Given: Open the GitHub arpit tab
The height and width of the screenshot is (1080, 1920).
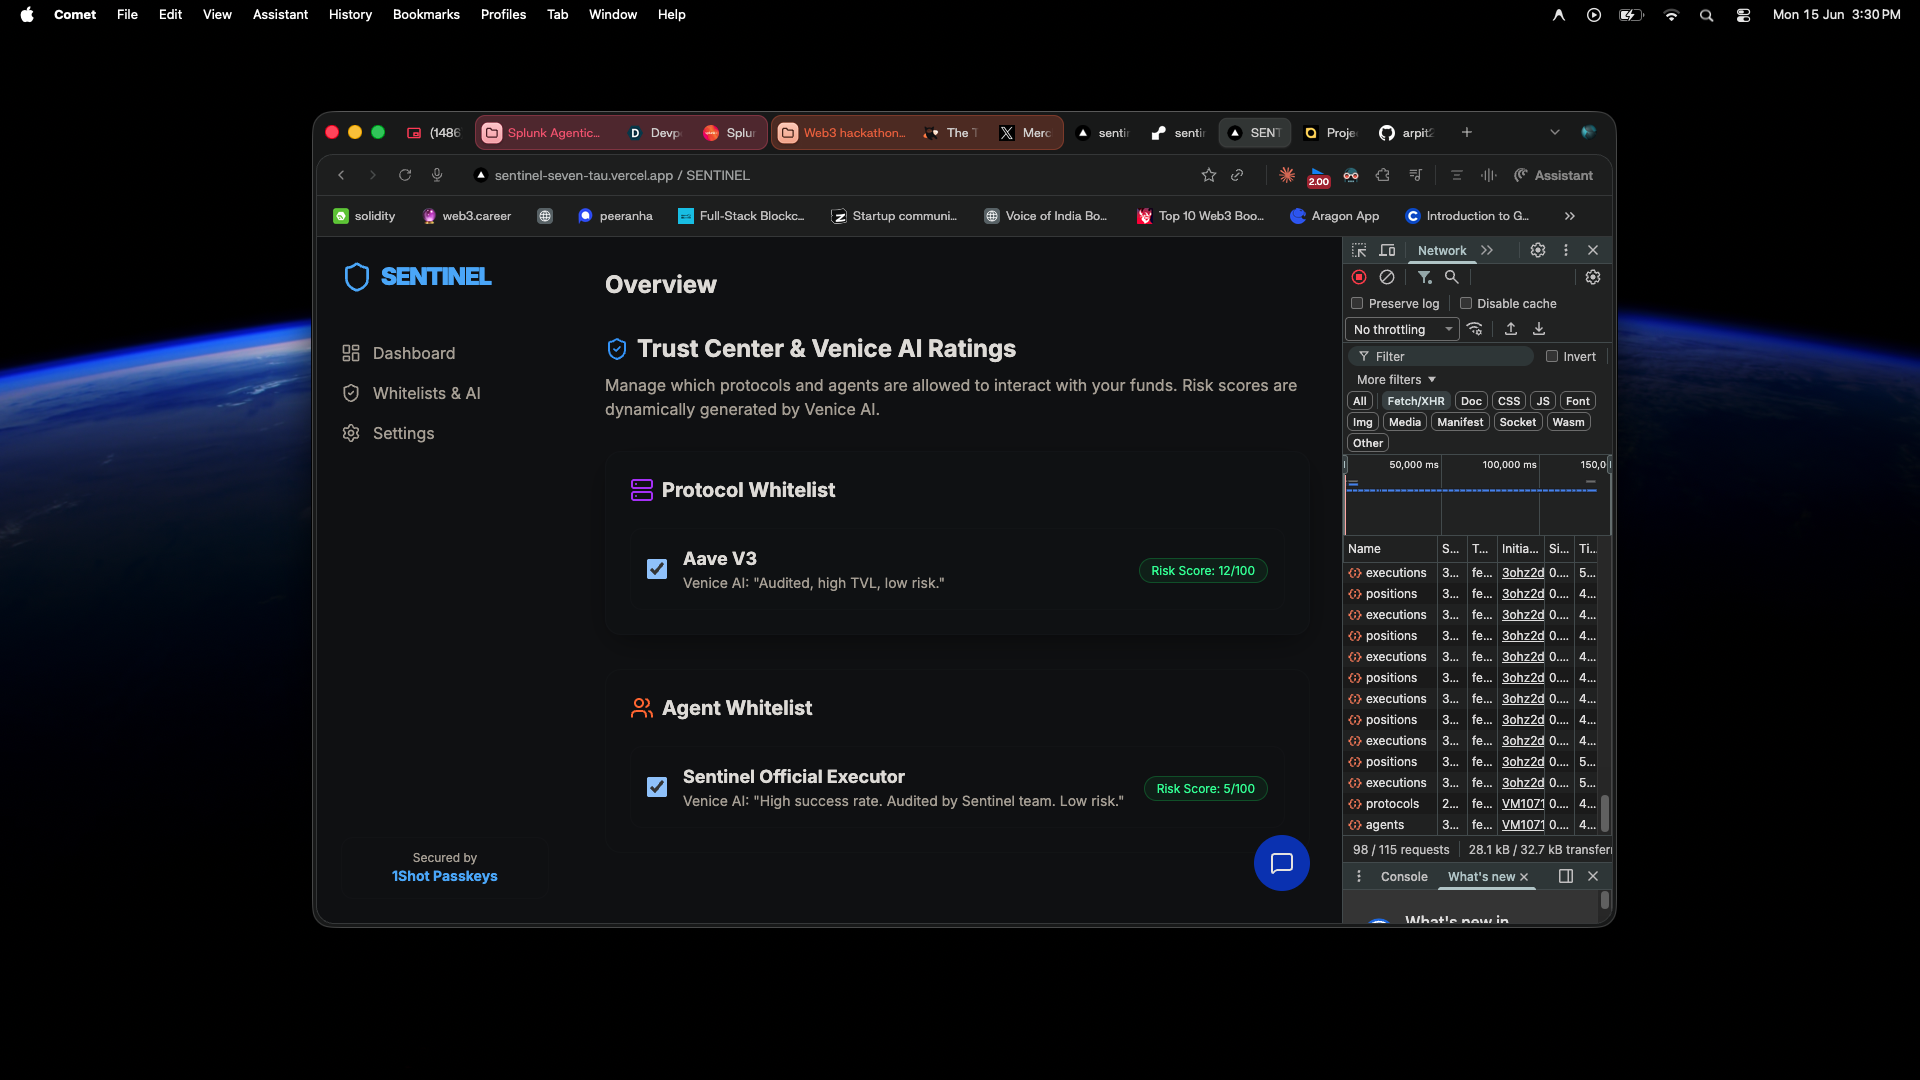Looking at the screenshot, I should click(1406, 132).
